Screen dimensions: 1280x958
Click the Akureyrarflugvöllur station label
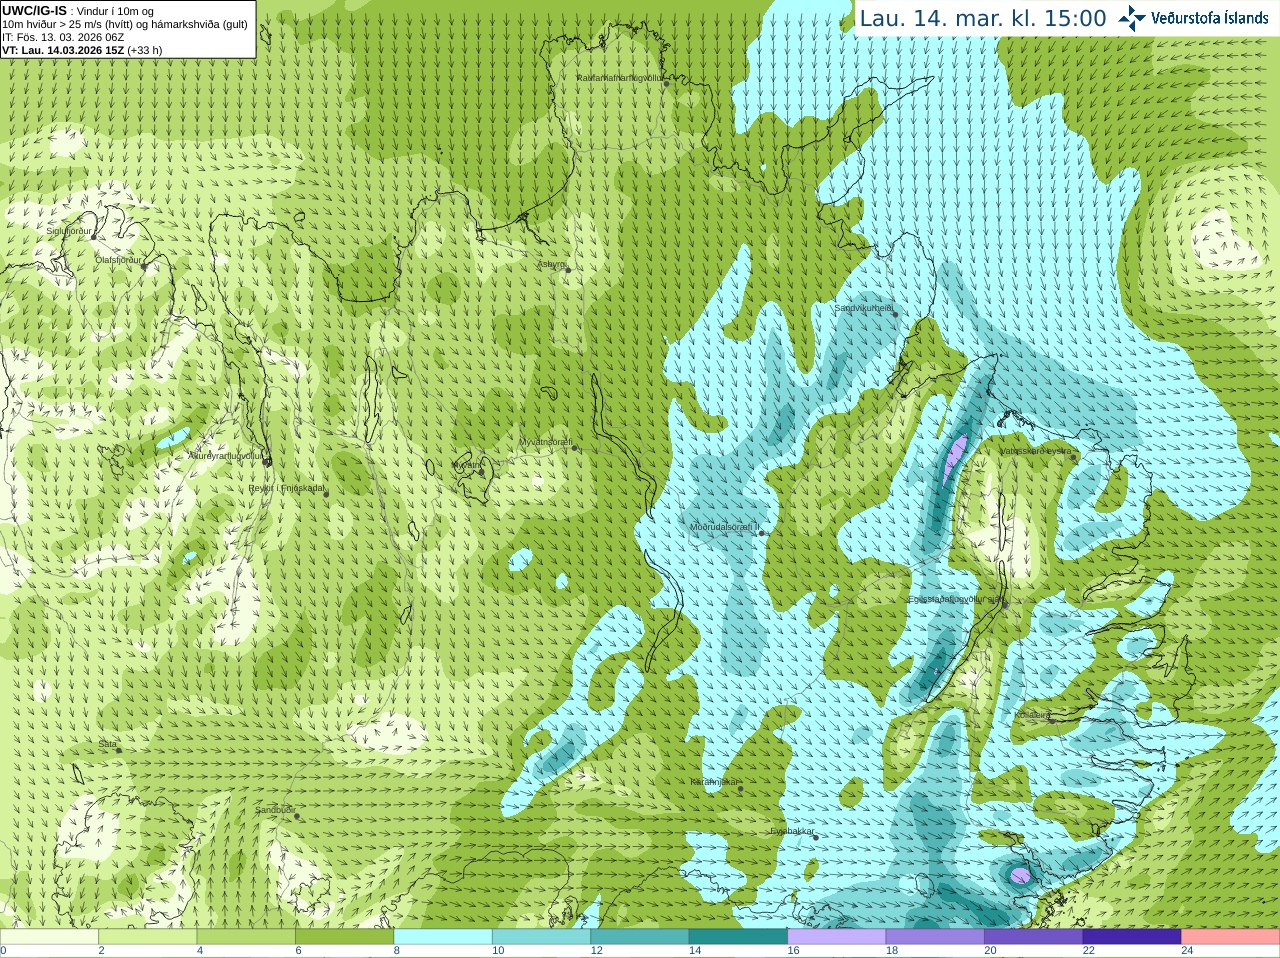(225, 455)
